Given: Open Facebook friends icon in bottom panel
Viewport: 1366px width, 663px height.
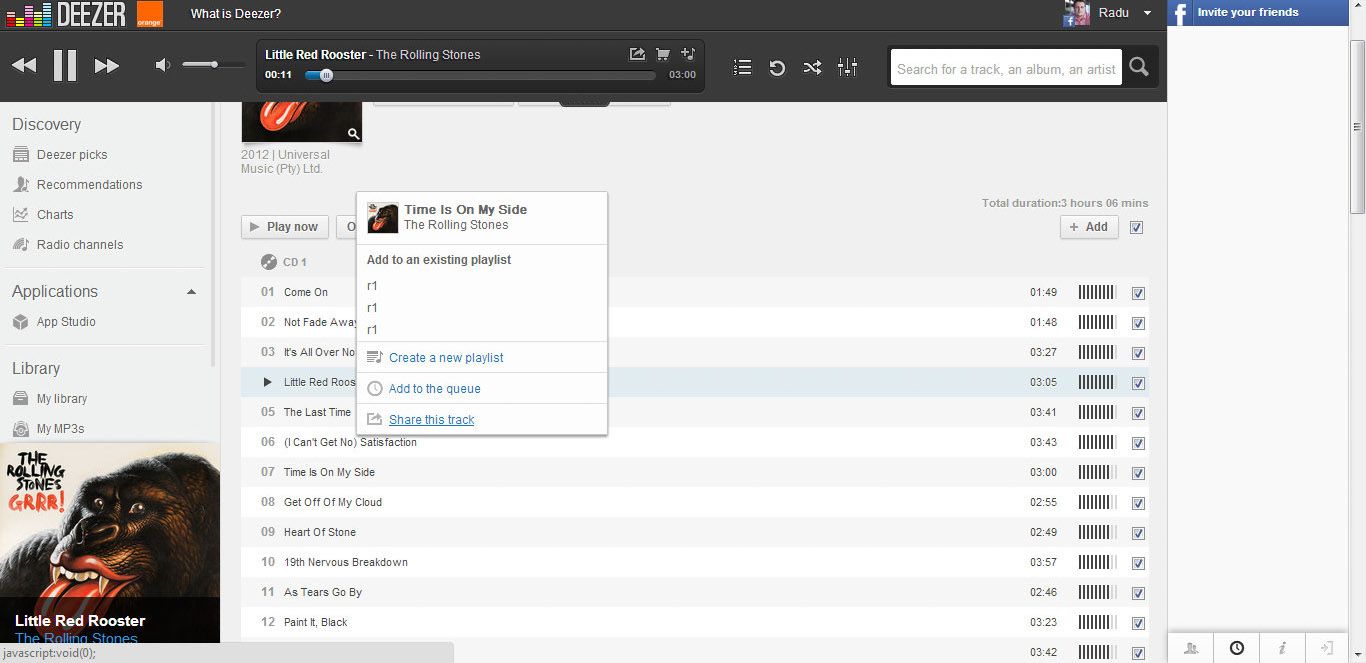Looking at the screenshot, I should [1191, 648].
